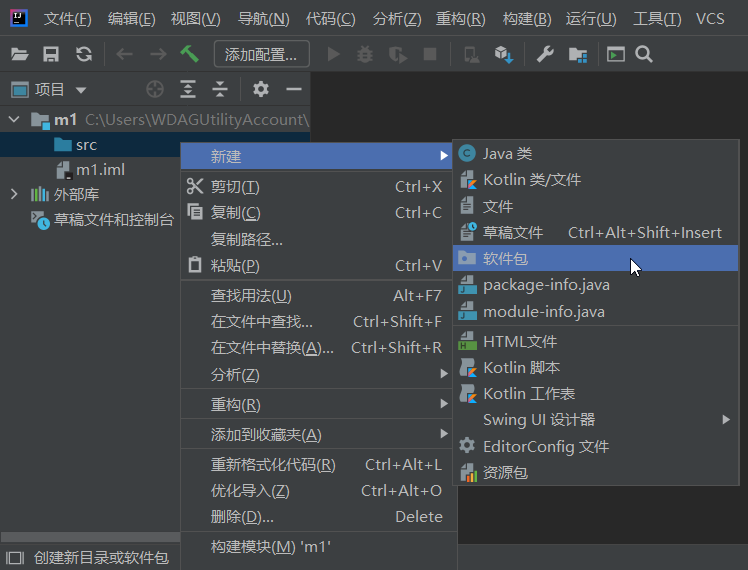Click the Open folder toolbar icon
This screenshot has width=748, height=570.
tap(19, 54)
